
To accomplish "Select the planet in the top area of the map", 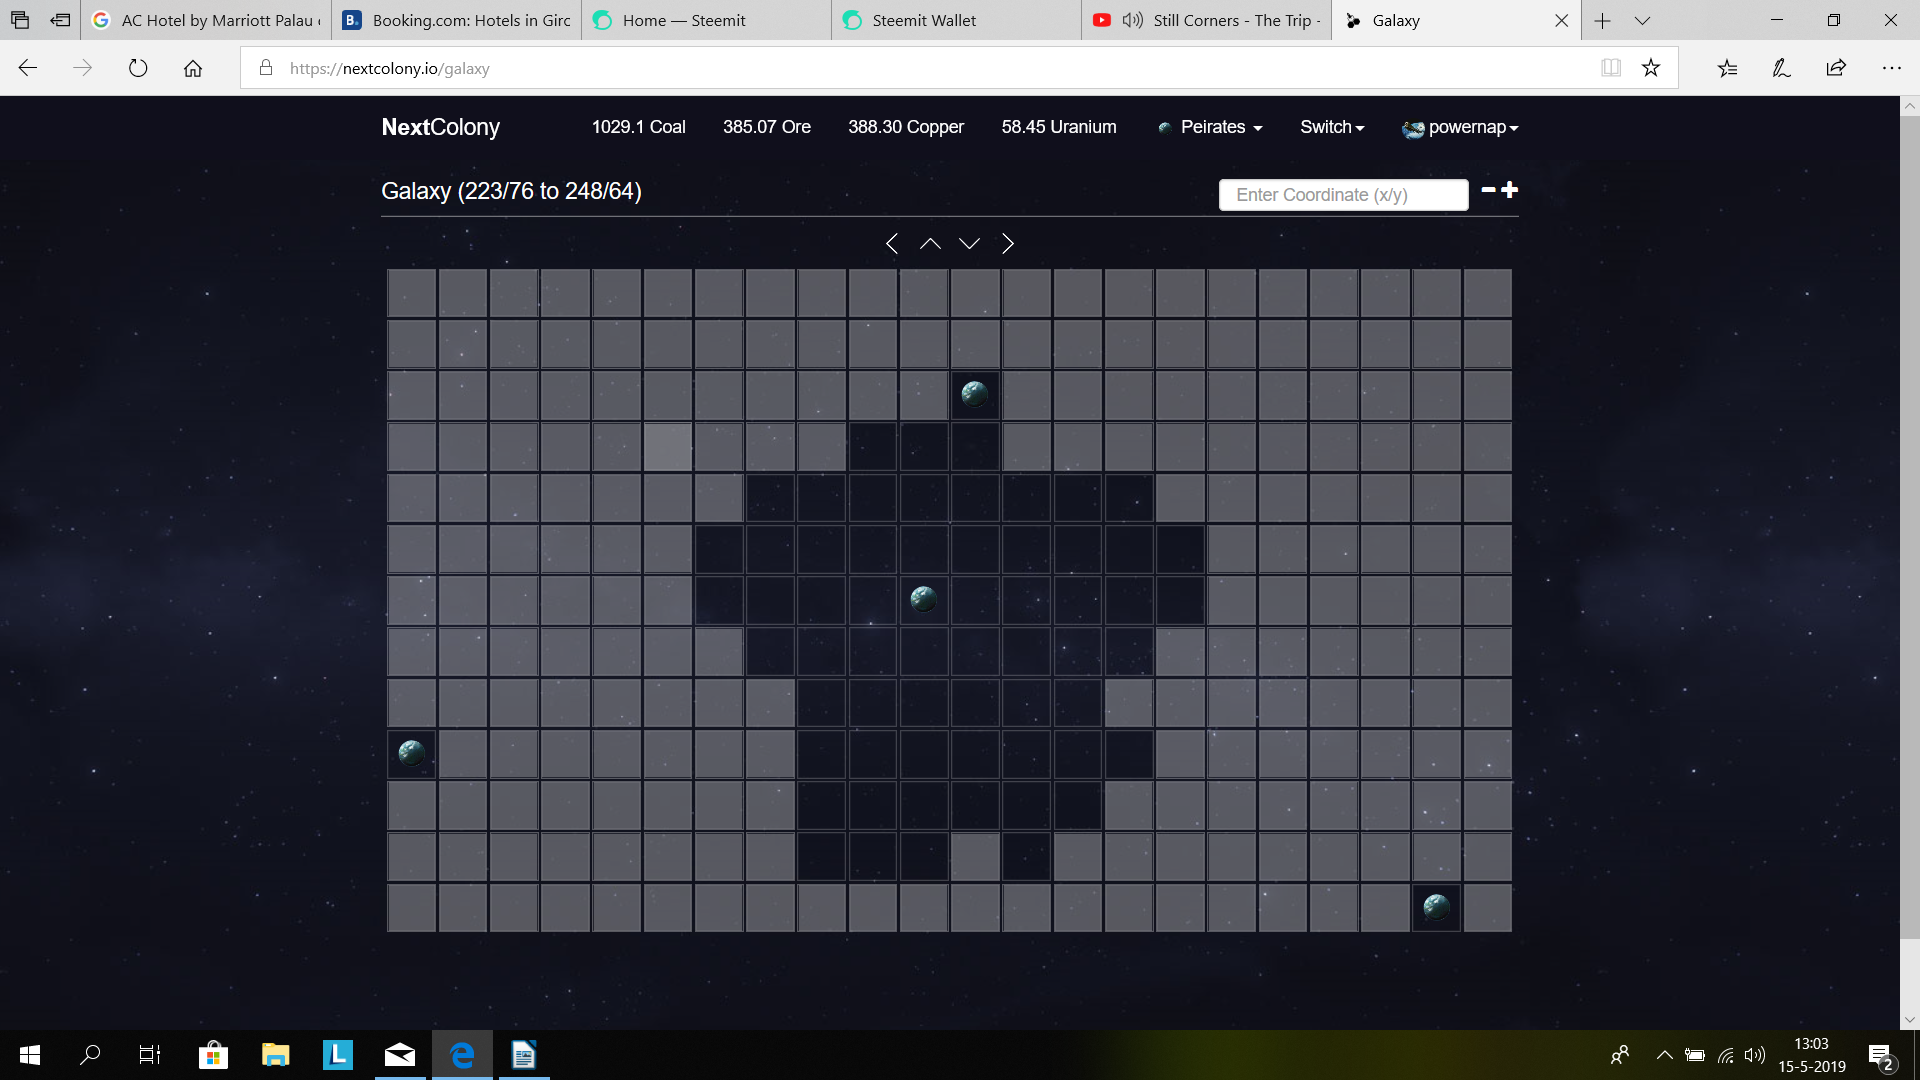I will tap(975, 395).
